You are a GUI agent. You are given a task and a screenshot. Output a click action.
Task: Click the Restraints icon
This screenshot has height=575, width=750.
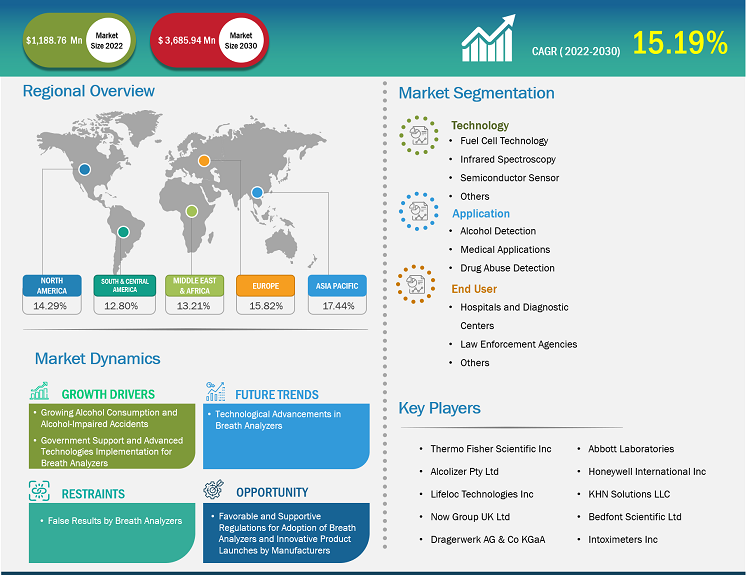coord(40,491)
